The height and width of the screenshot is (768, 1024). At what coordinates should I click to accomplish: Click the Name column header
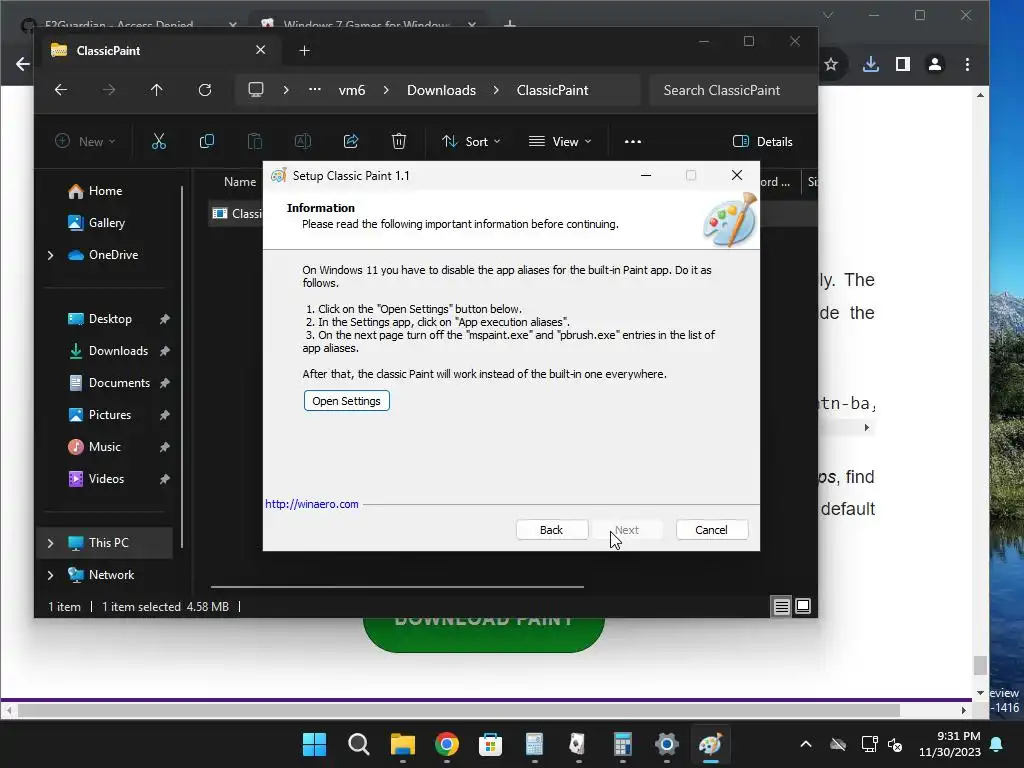click(x=240, y=182)
